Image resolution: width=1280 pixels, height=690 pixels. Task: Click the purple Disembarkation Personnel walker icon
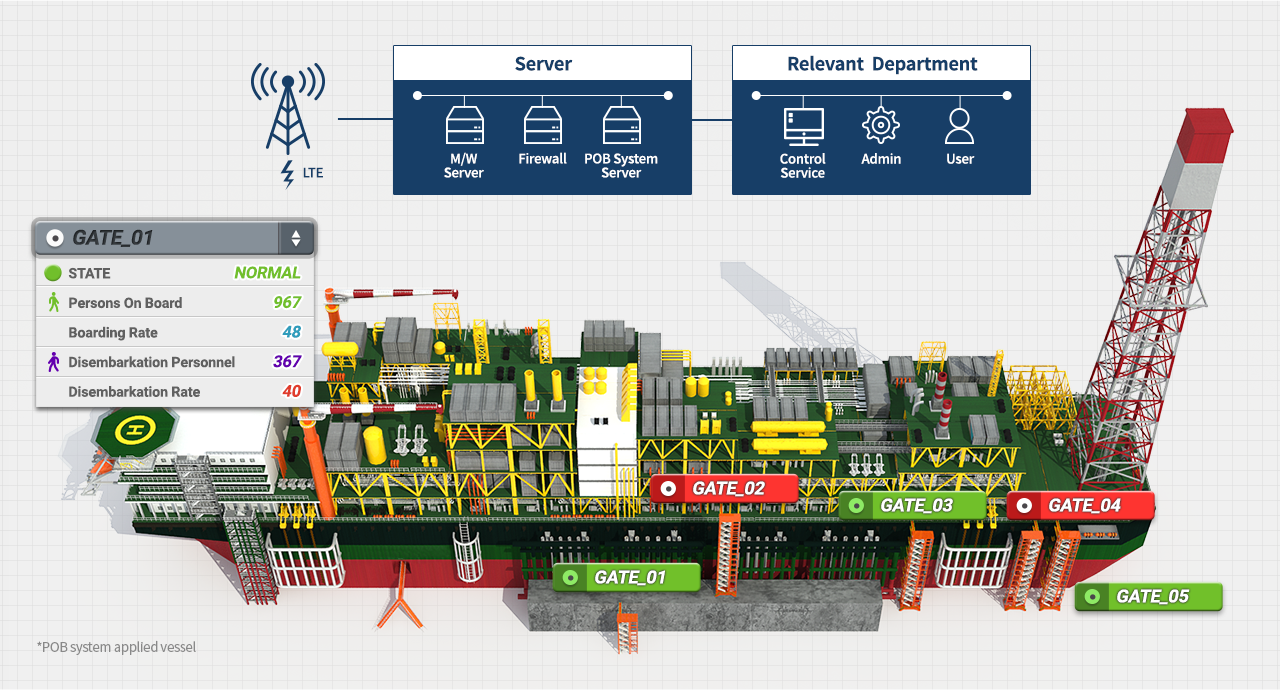tap(54, 362)
